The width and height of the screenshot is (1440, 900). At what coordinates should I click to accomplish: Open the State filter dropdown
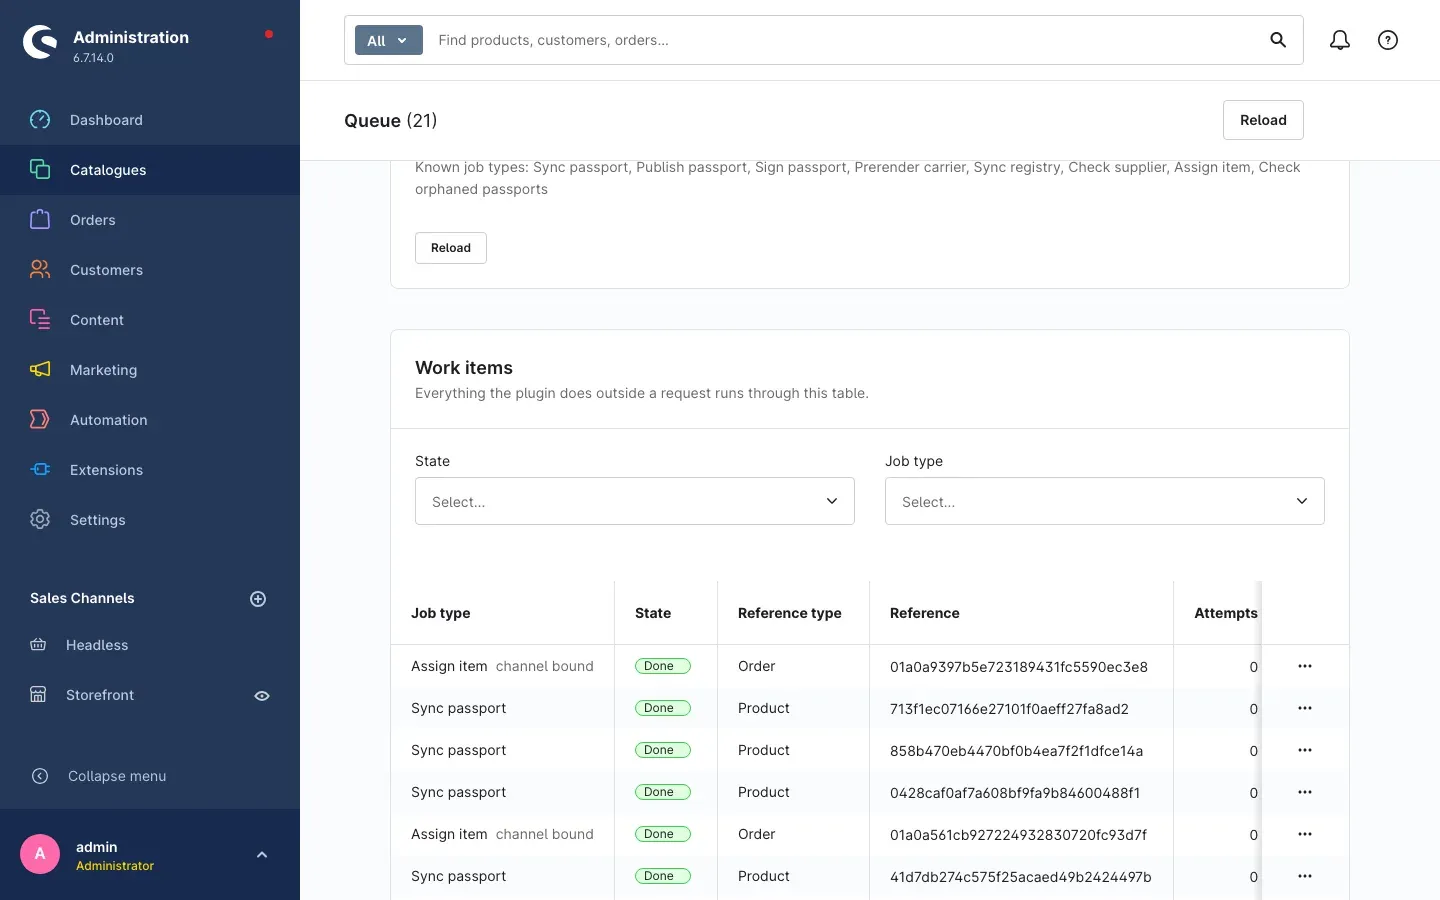635,501
